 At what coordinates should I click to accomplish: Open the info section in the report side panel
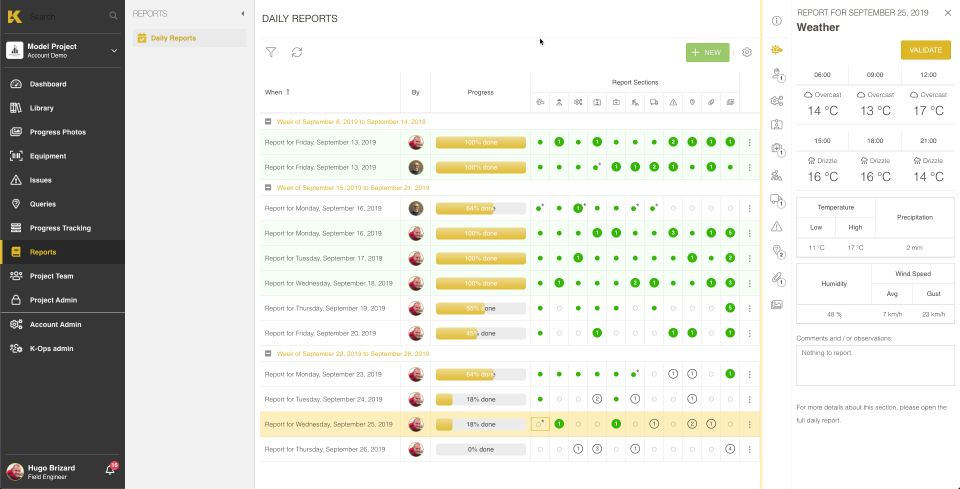click(777, 21)
